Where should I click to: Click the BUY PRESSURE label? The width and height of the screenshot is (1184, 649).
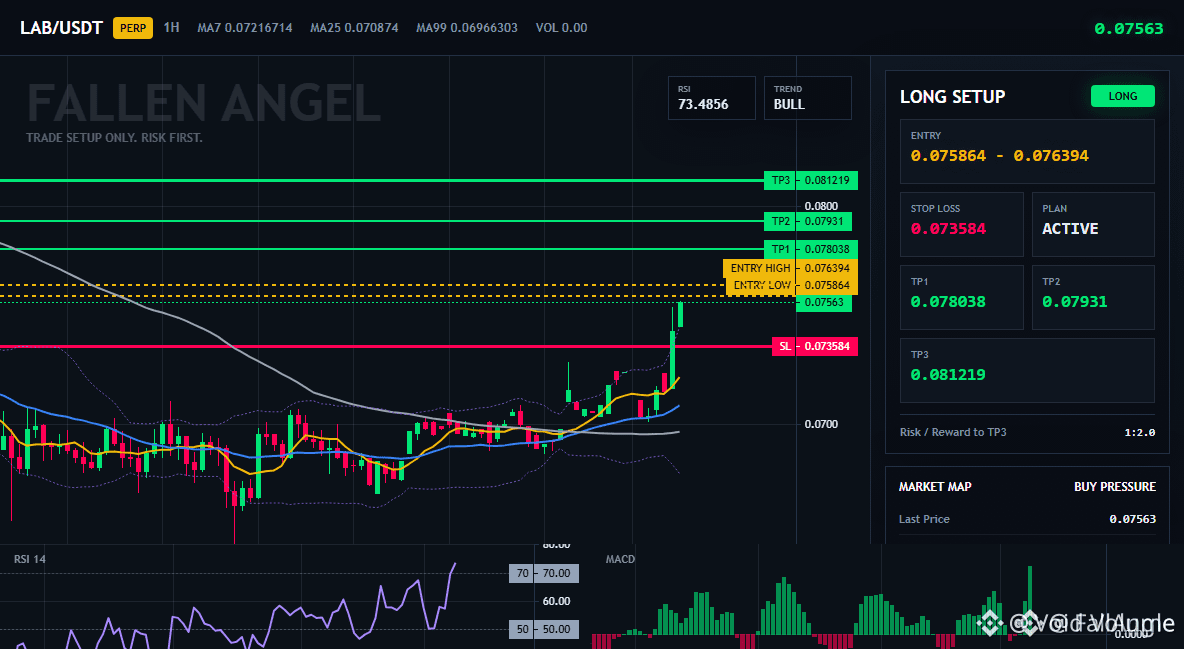[1115, 487]
